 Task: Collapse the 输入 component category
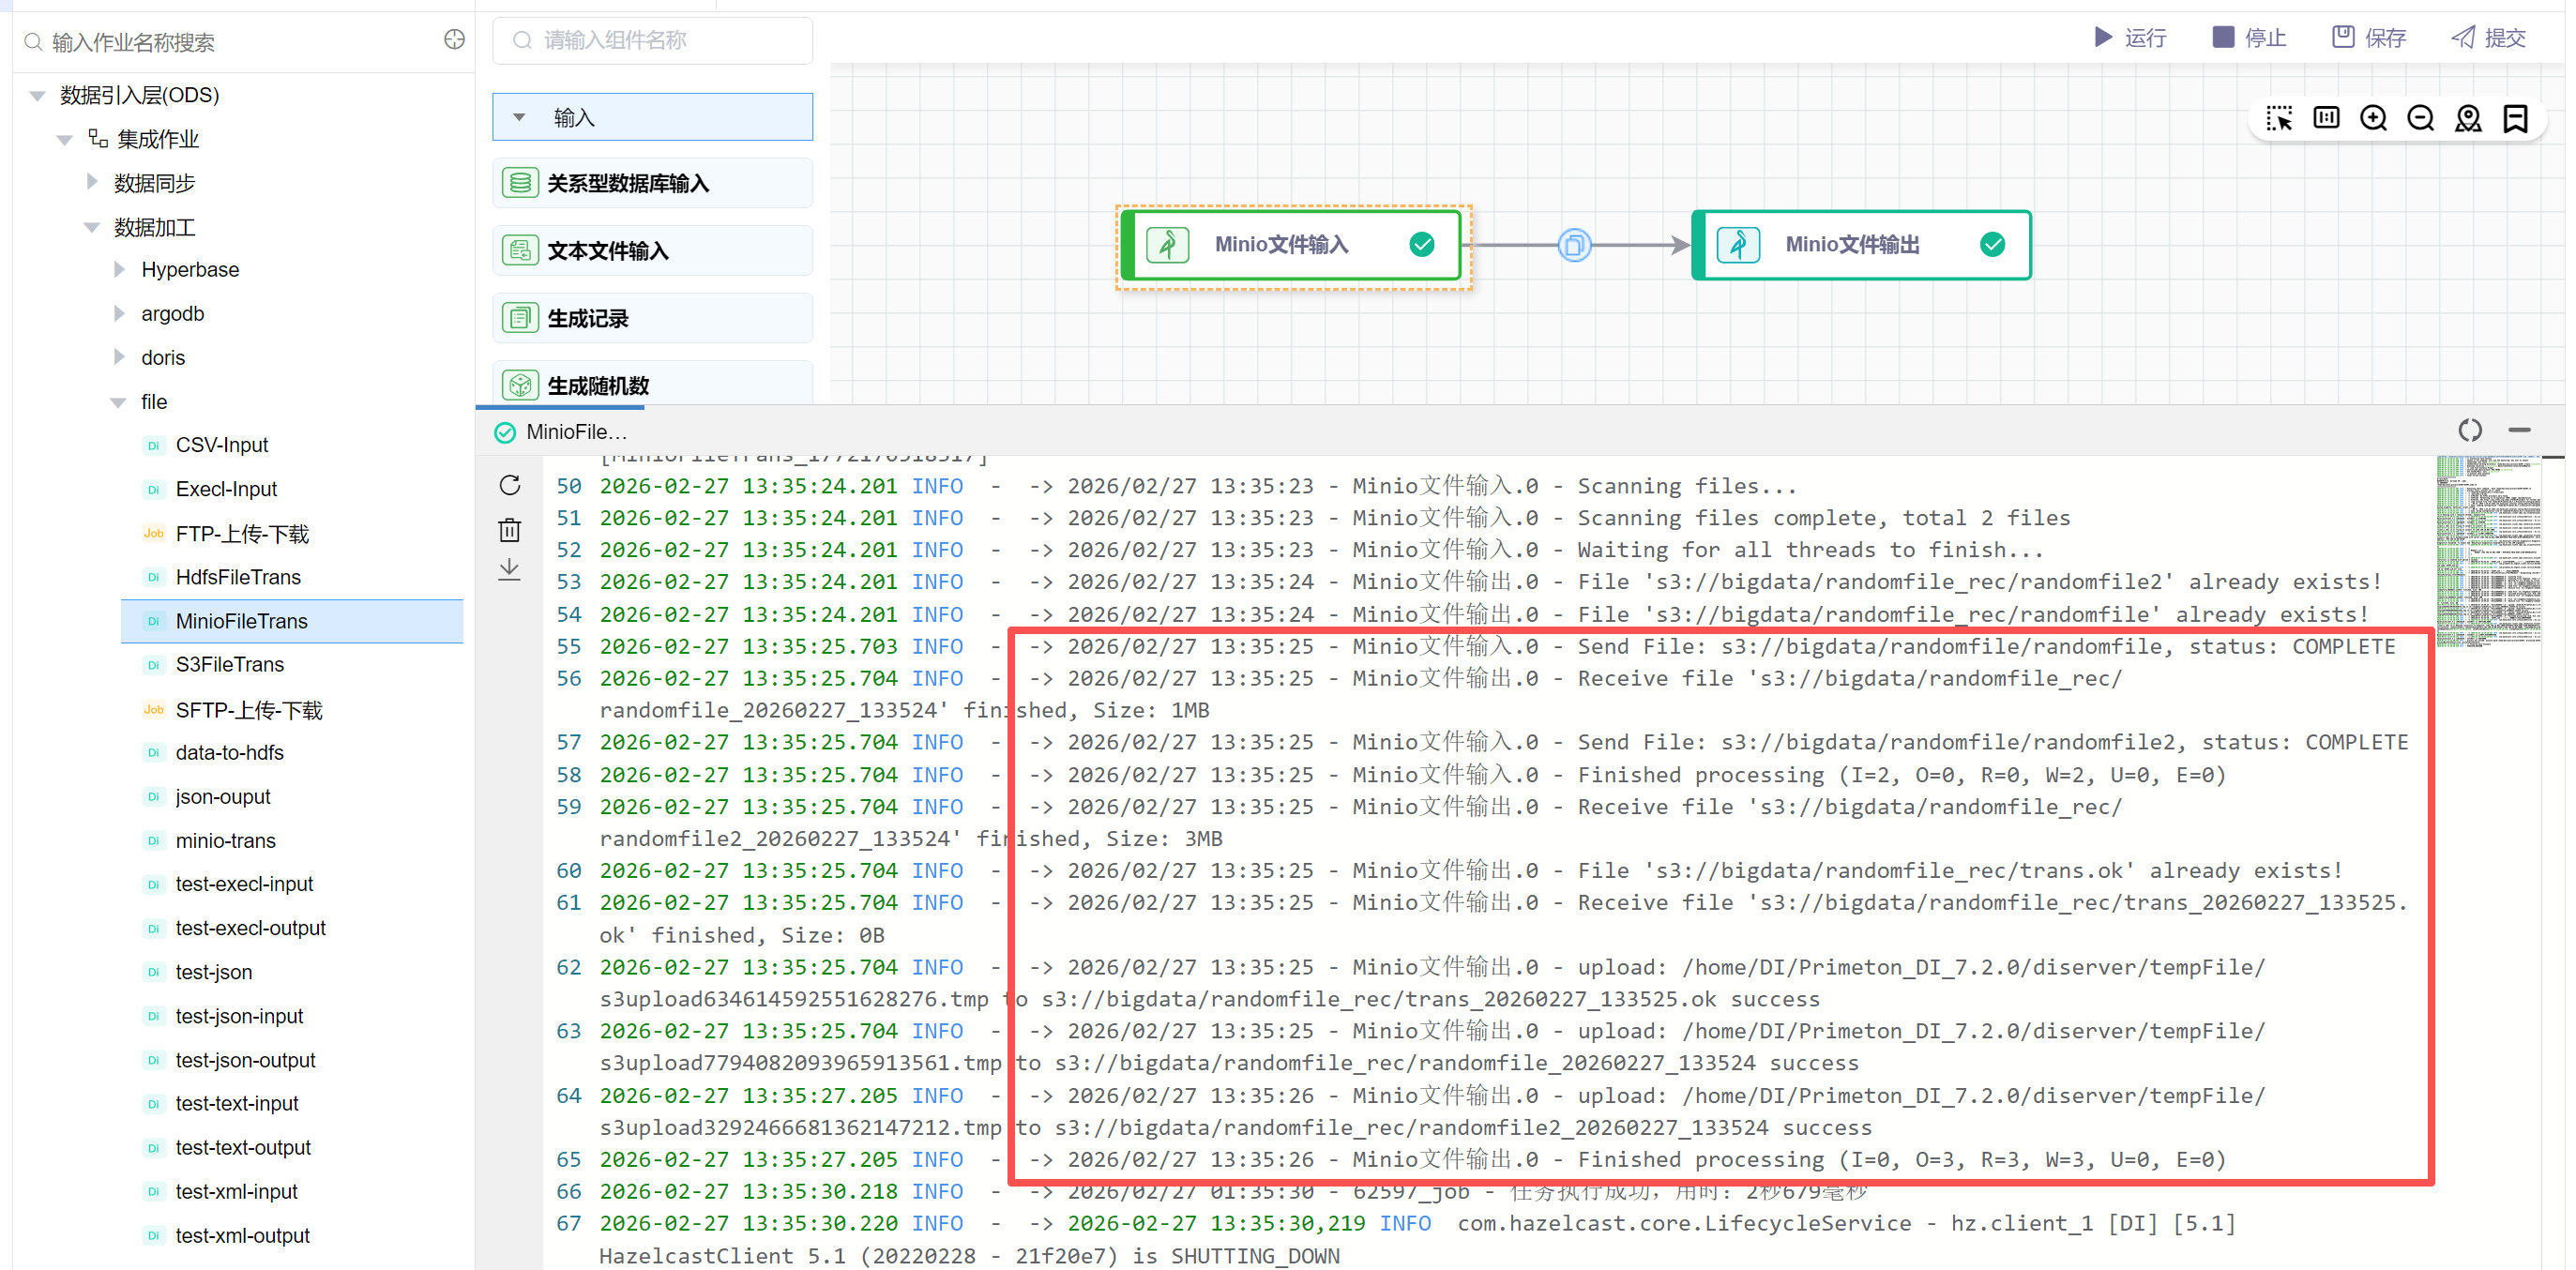(520, 117)
